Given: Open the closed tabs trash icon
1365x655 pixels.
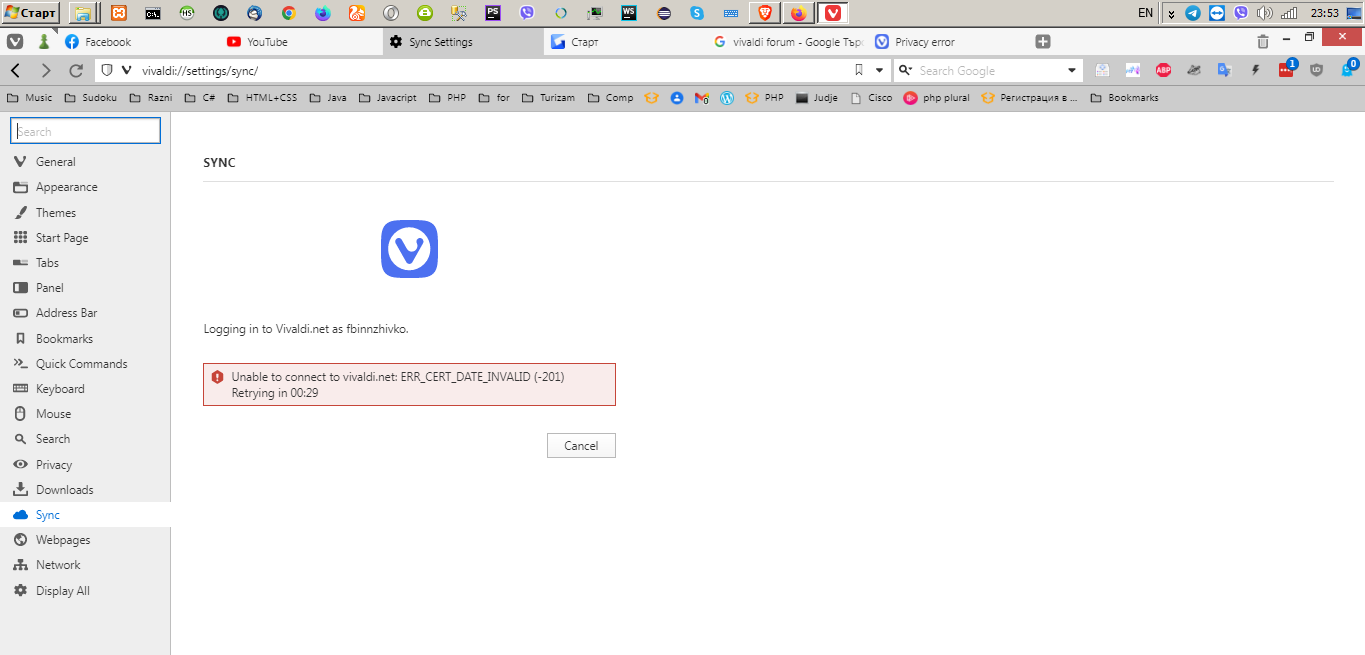Looking at the screenshot, I should [x=1263, y=42].
